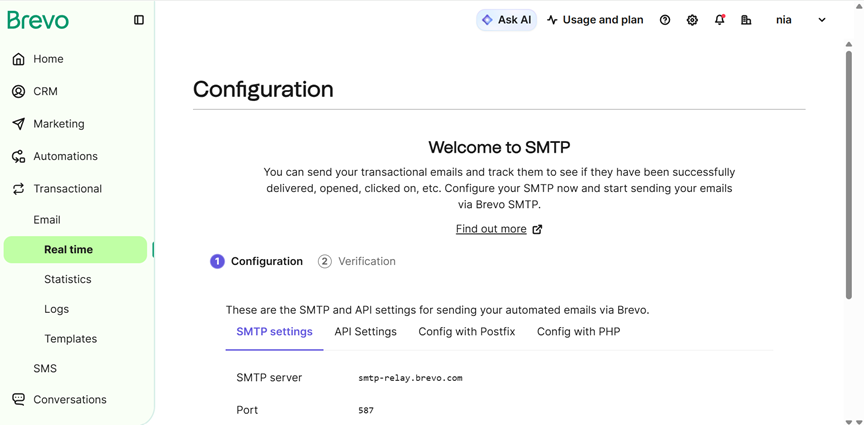
Task: Select the Real time item
Action: (75, 250)
